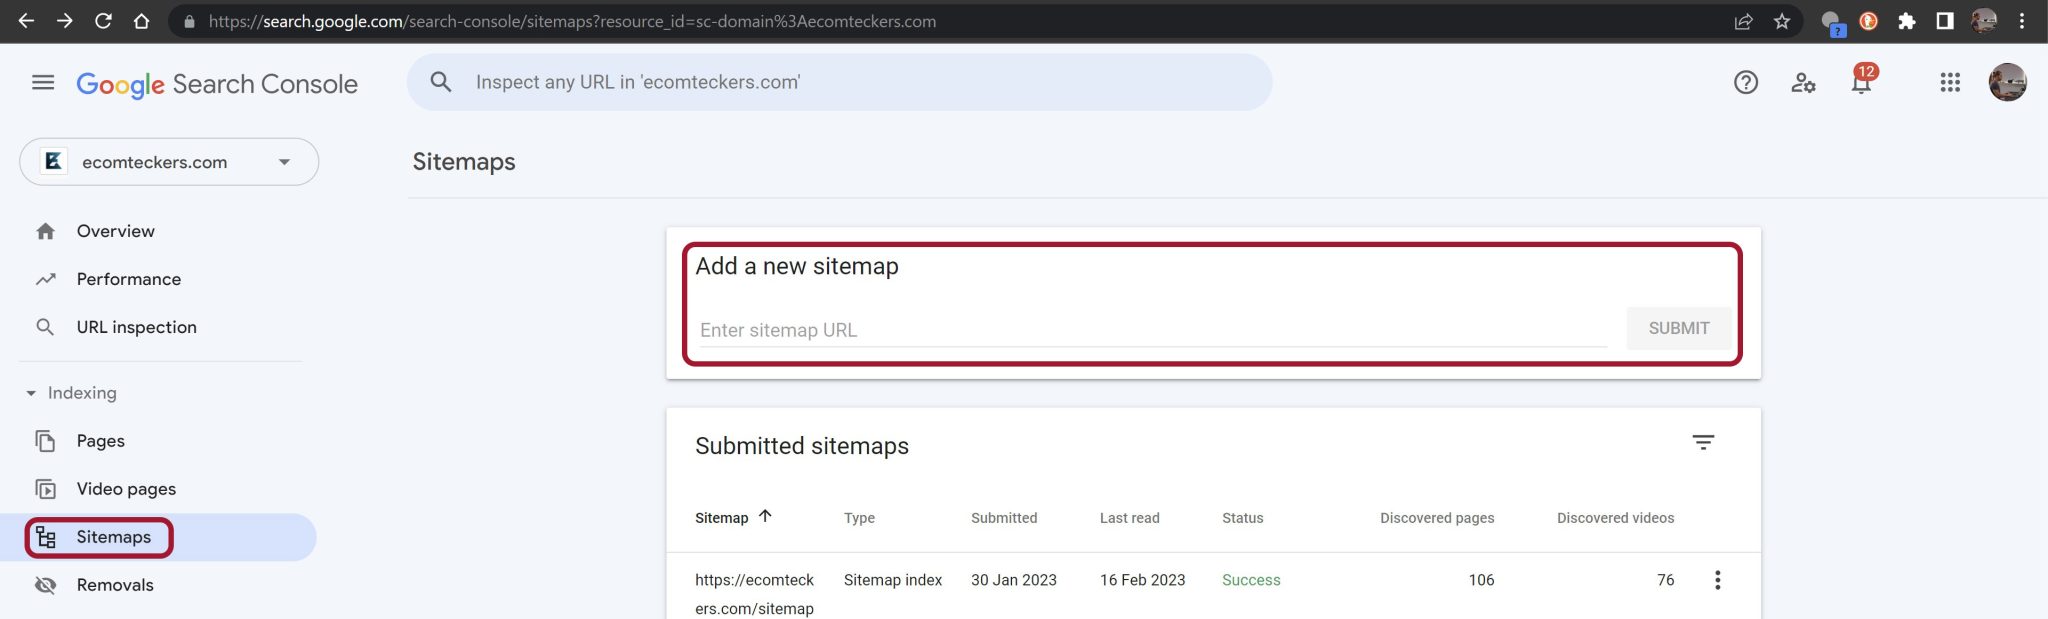Click the orange extension icon in toolbar
The image size is (2048, 619).
pos(1868,21)
